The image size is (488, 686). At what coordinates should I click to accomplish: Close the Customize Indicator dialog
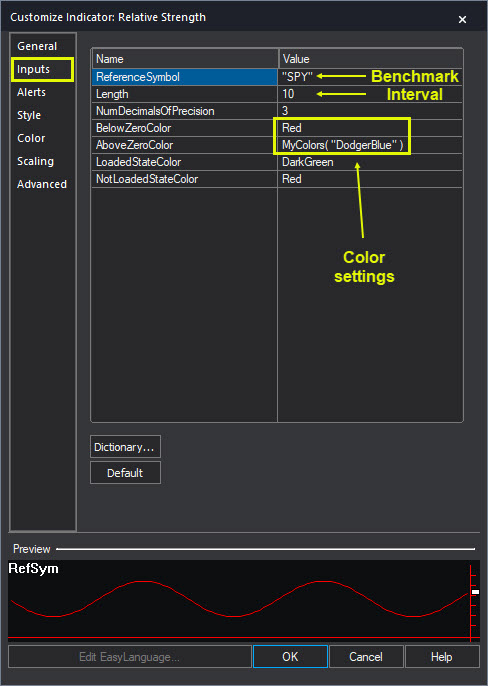tap(462, 19)
